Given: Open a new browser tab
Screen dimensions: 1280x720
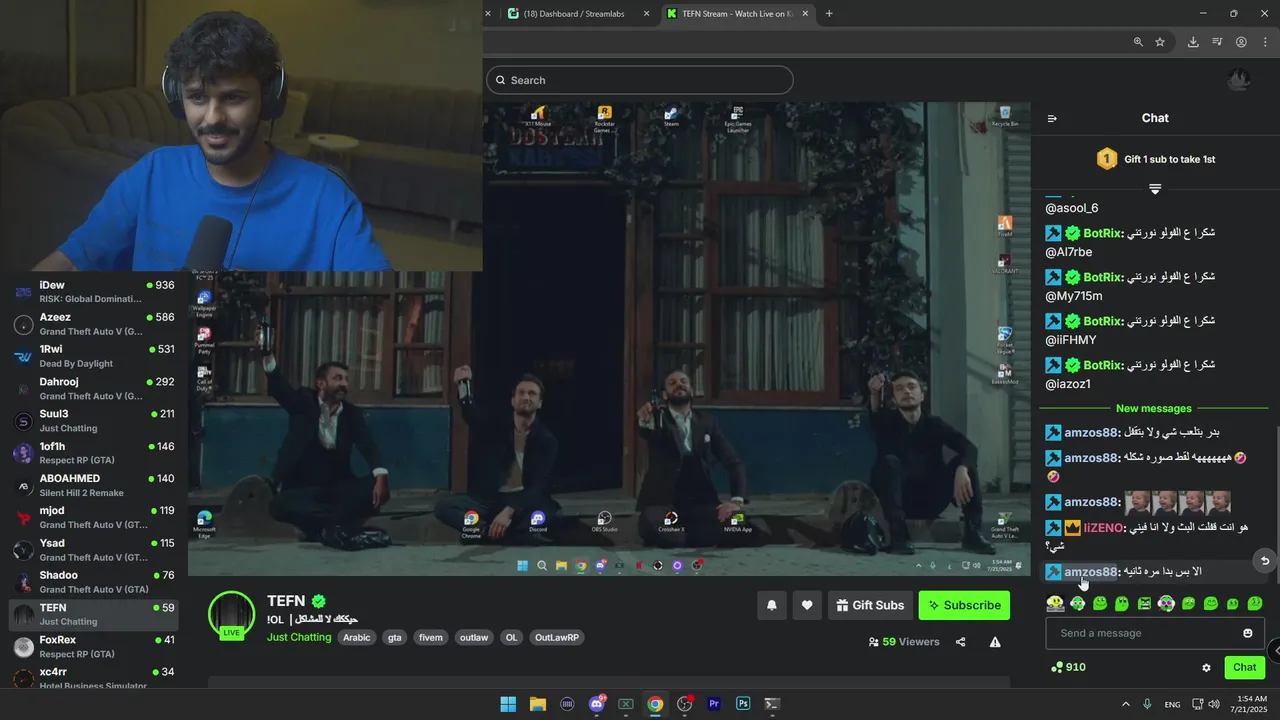Looking at the screenshot, I should click(x=829, y=14).
